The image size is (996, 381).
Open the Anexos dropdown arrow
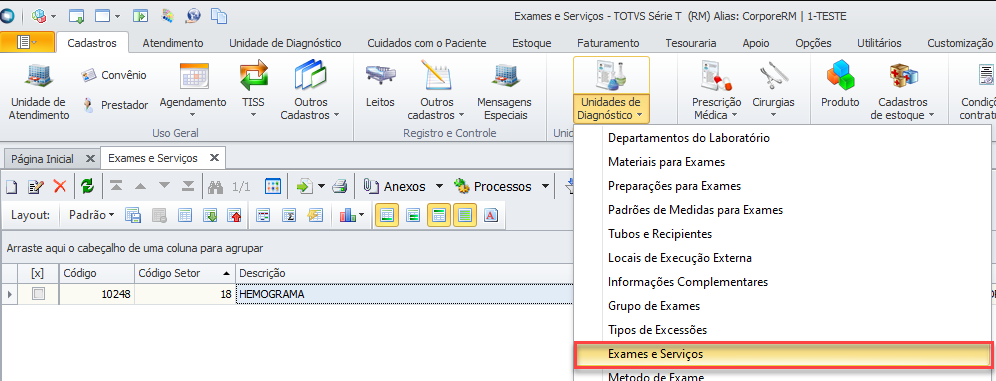pos(440,187)
